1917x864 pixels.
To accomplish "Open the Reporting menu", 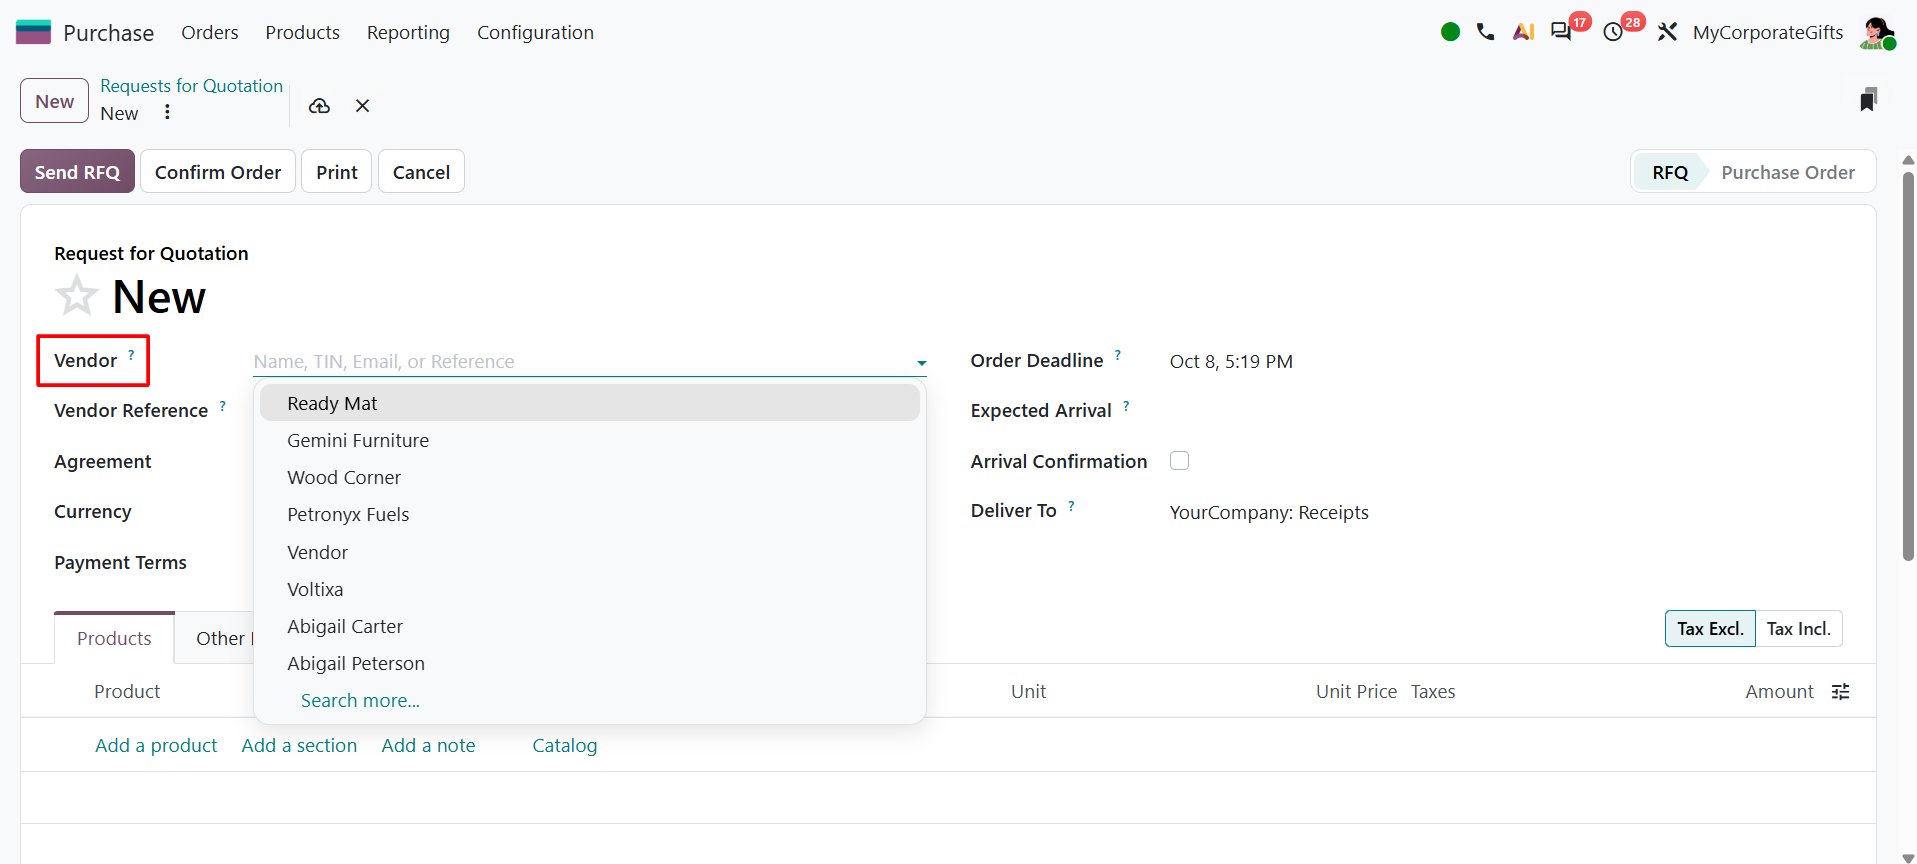I will [408, 32].
